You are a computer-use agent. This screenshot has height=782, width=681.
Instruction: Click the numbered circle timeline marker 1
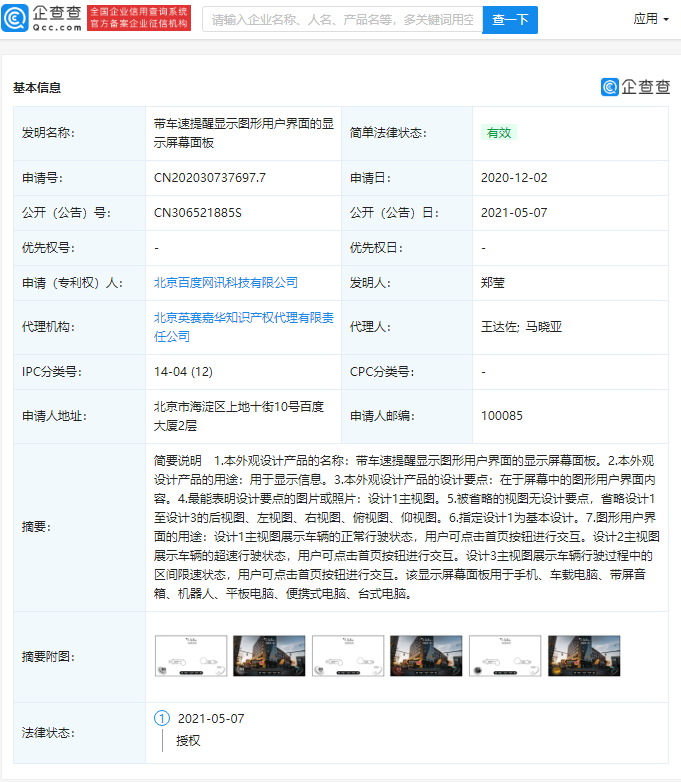162,718
